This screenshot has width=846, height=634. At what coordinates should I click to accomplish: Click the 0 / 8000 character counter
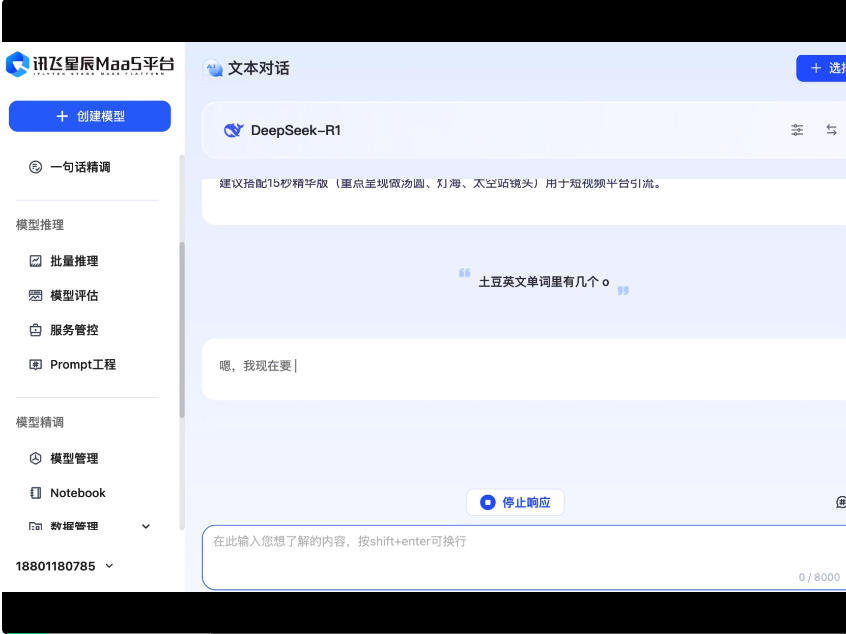pyautogui.click(x=819, y=577)
